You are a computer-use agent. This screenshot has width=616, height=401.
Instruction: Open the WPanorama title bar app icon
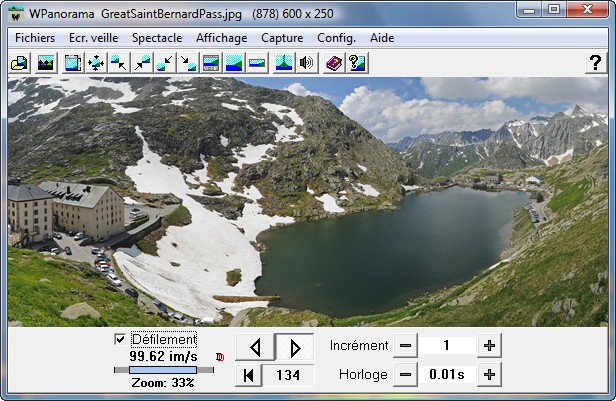[16, 14]
